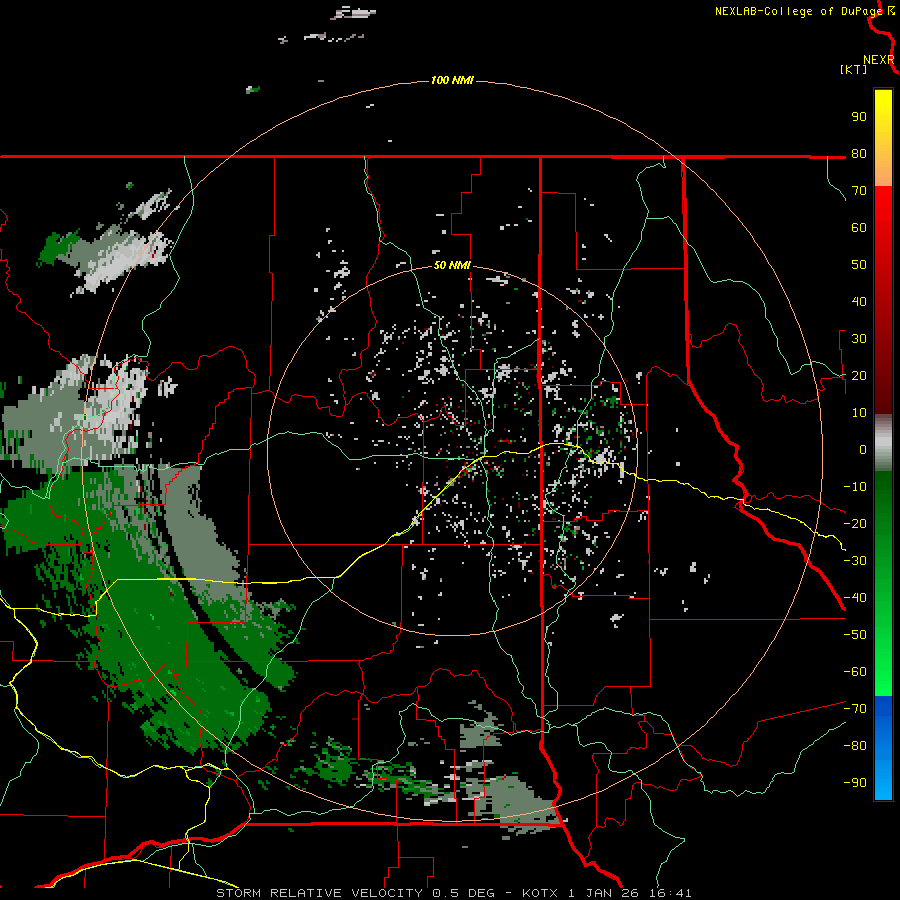This screenshot has height=900, width=900.
Task: Click the 50 knot label on scale
Action: click(x=859, y=265)
